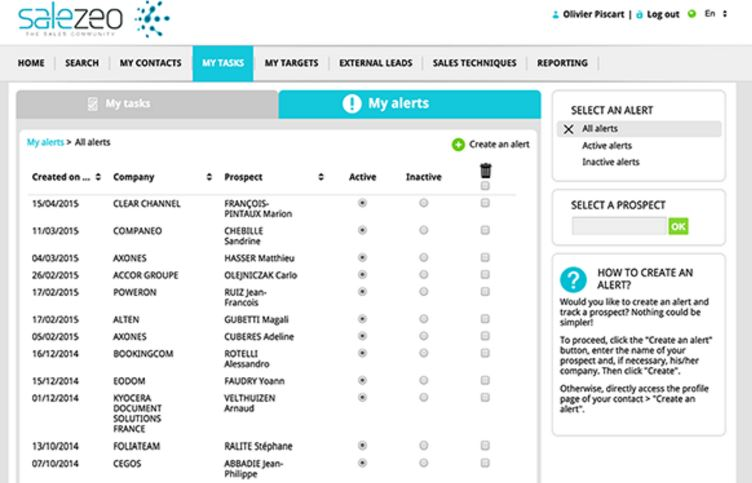Click company CEGOS cell

[127, 464]
